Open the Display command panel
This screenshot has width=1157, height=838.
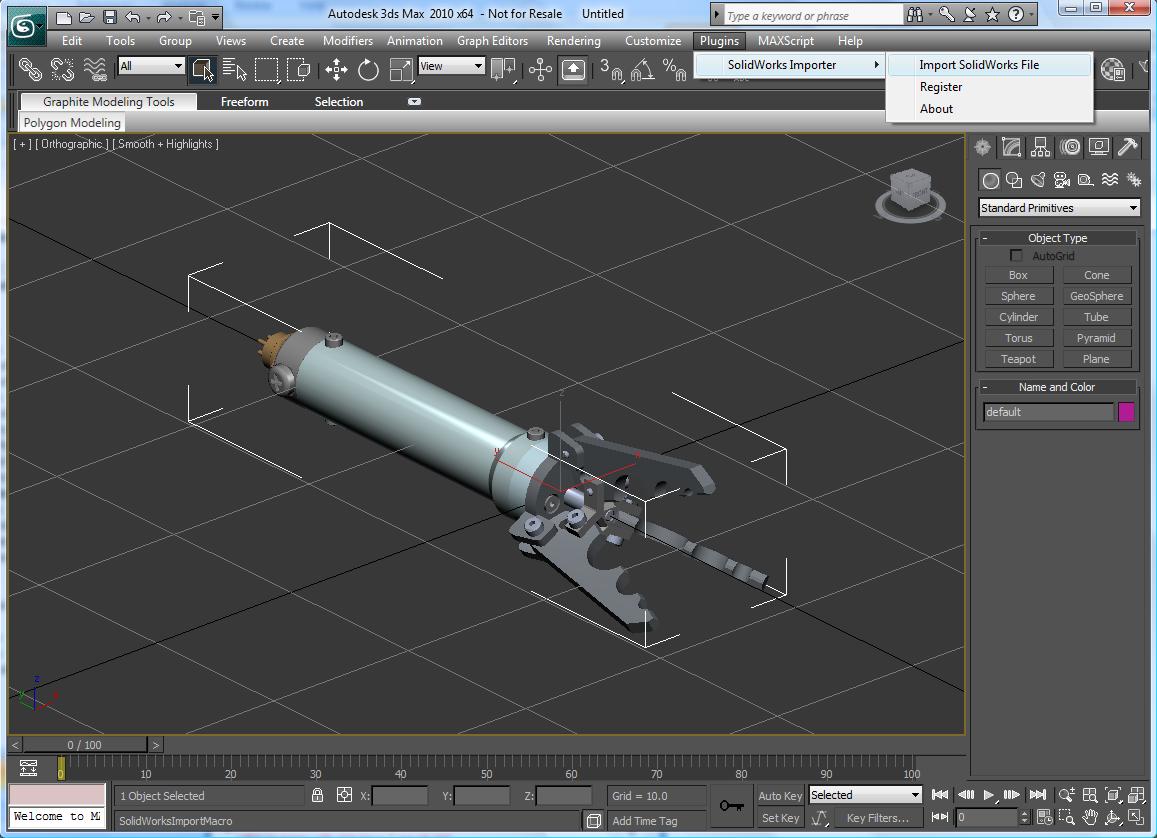tap(1099, 148)
